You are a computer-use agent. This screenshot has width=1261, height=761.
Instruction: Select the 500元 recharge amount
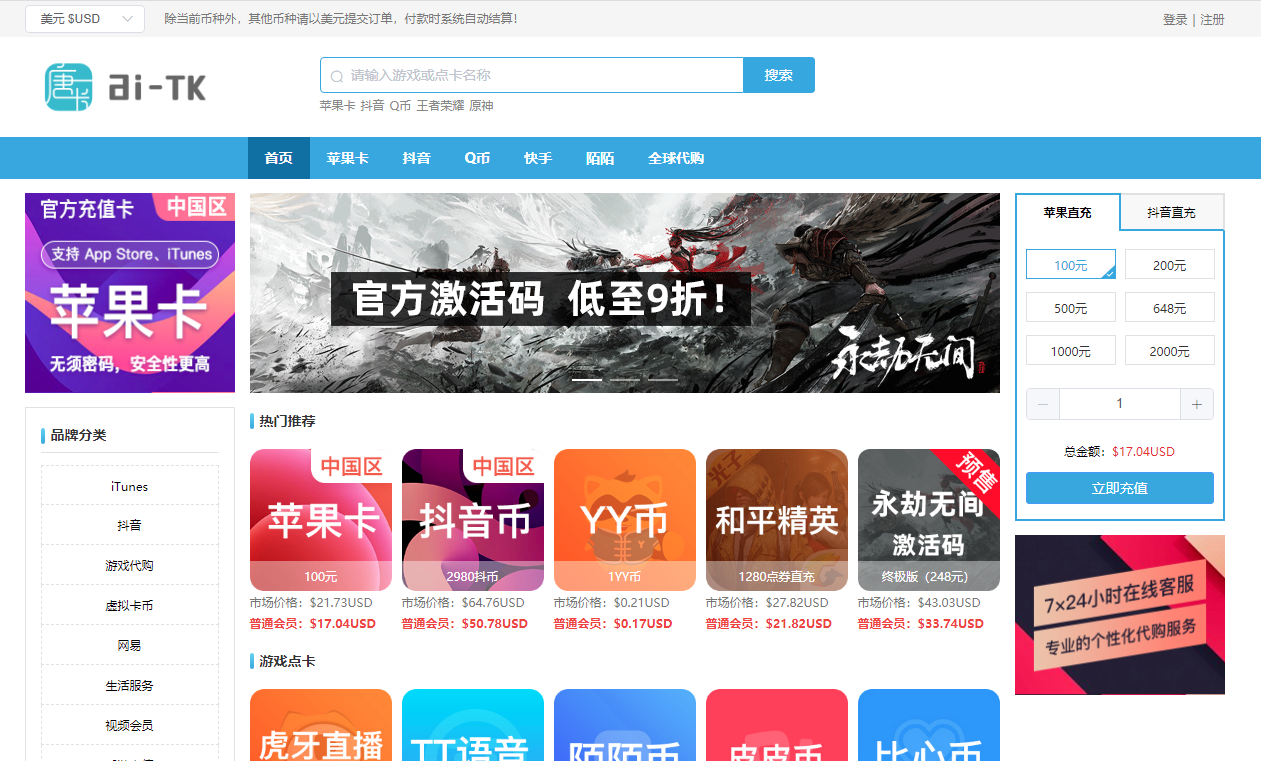[x=1071, y=308]
